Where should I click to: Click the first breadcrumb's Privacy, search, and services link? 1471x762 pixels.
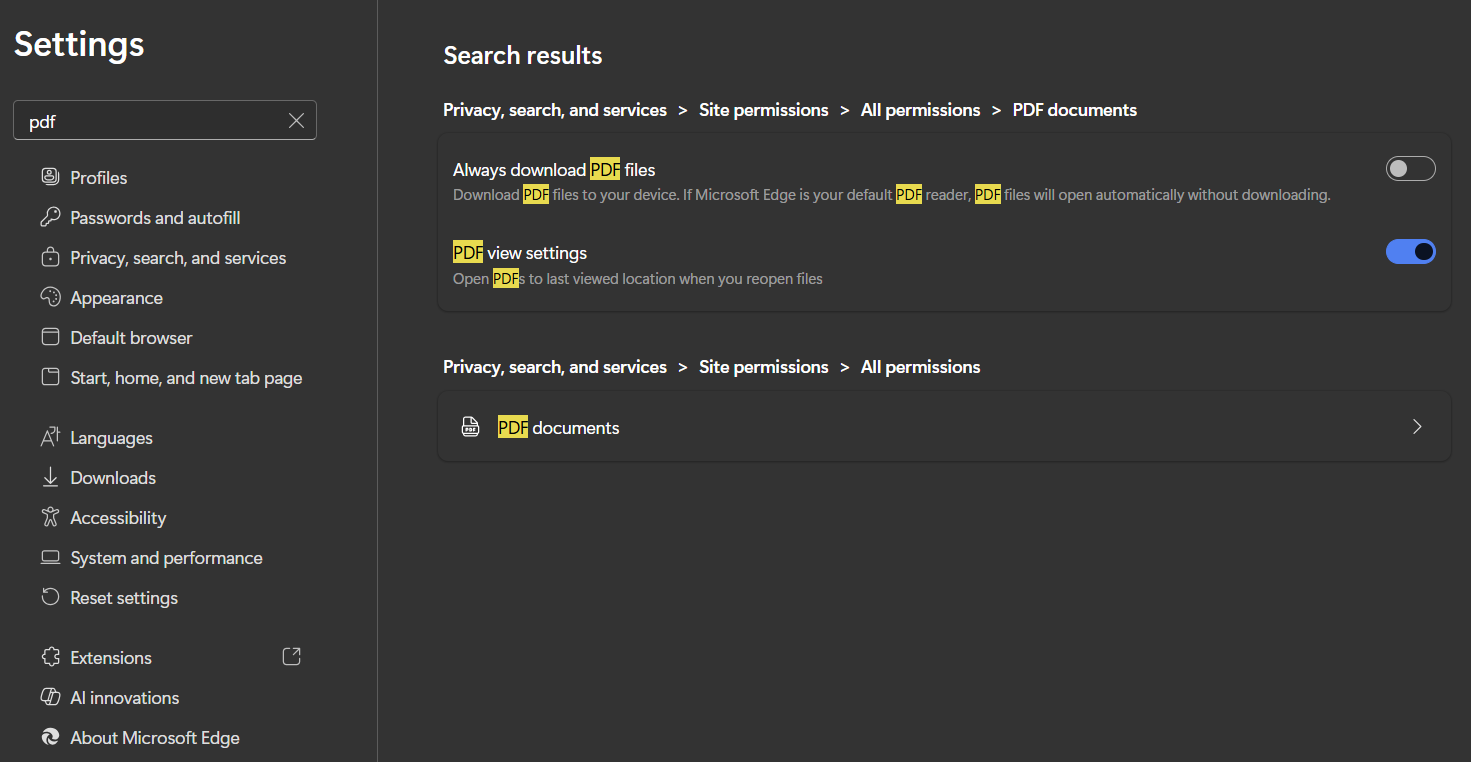[555, 110]
